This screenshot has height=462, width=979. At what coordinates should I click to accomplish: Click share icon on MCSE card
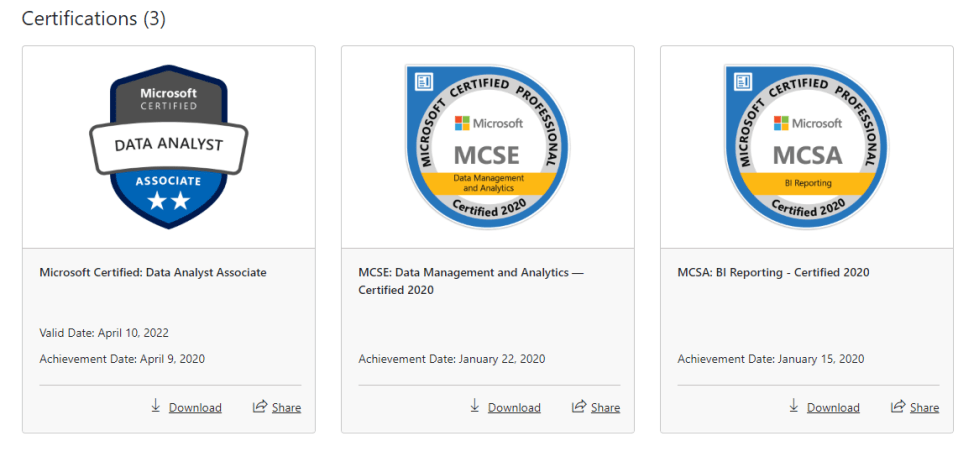click(578, 406)
